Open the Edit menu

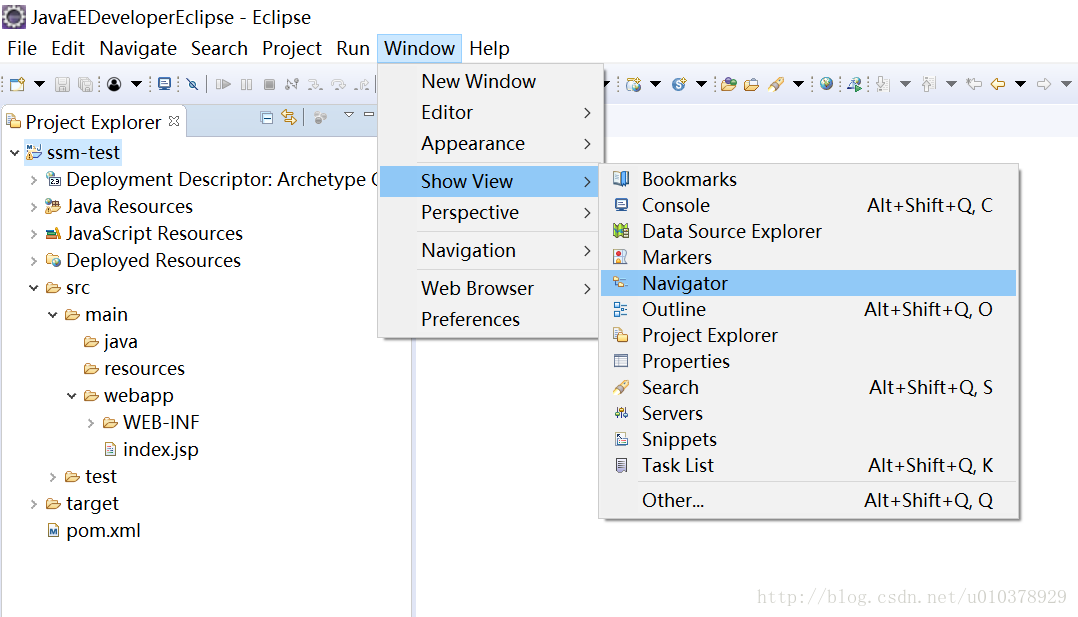(67, 49)
